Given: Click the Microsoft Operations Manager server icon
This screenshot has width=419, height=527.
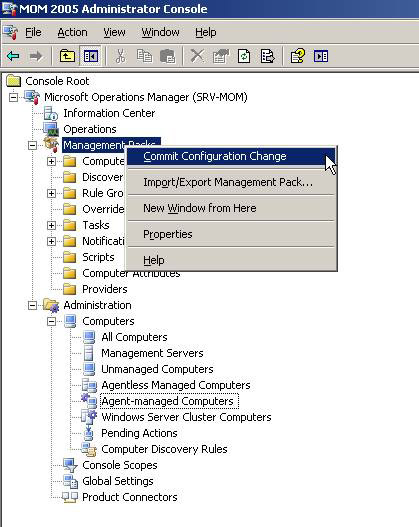Looking at the screenshot, I should (x=33, y=97).
